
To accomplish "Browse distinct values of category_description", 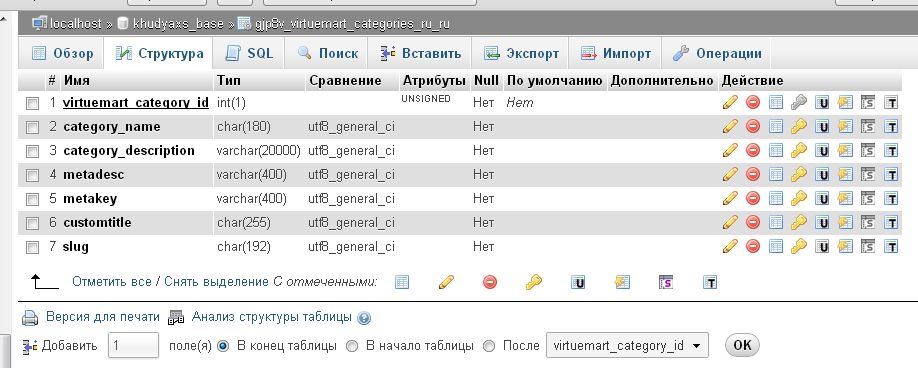I will pyautogui.click(x=776, y=151).
